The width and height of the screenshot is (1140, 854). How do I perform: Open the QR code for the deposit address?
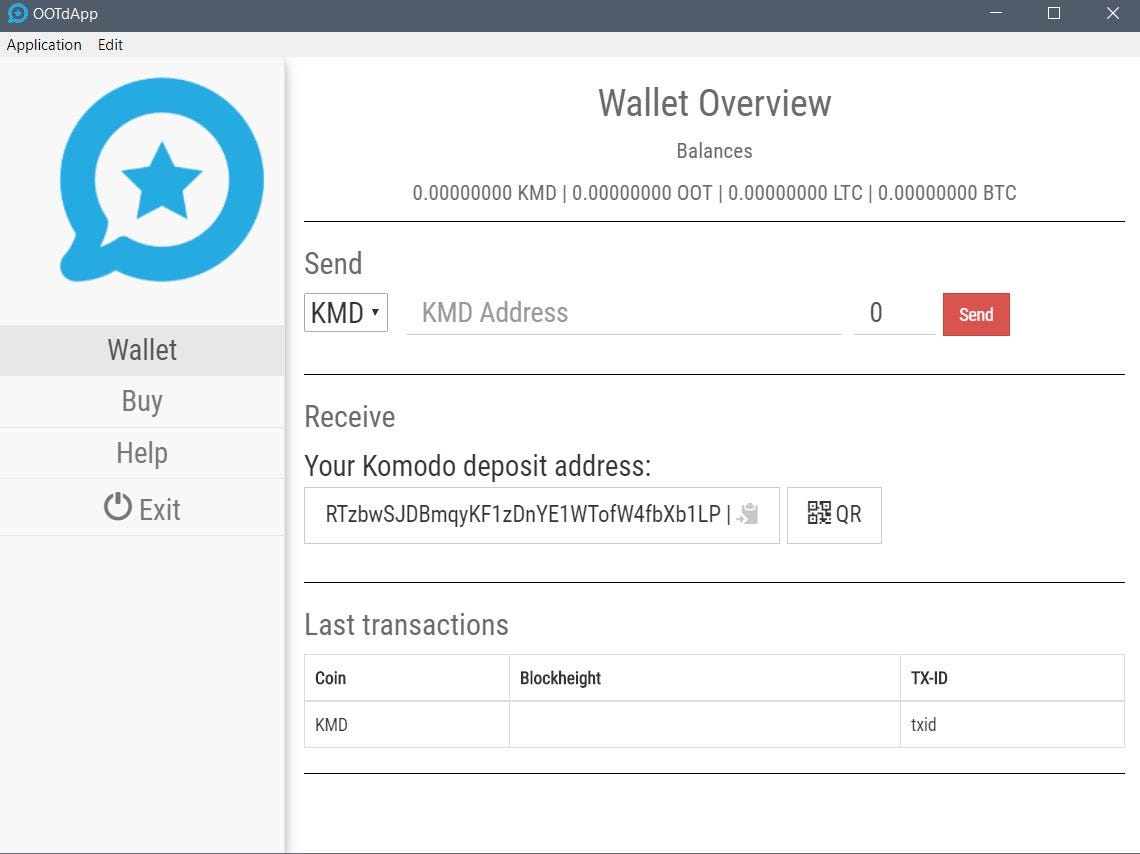(834, 514)
